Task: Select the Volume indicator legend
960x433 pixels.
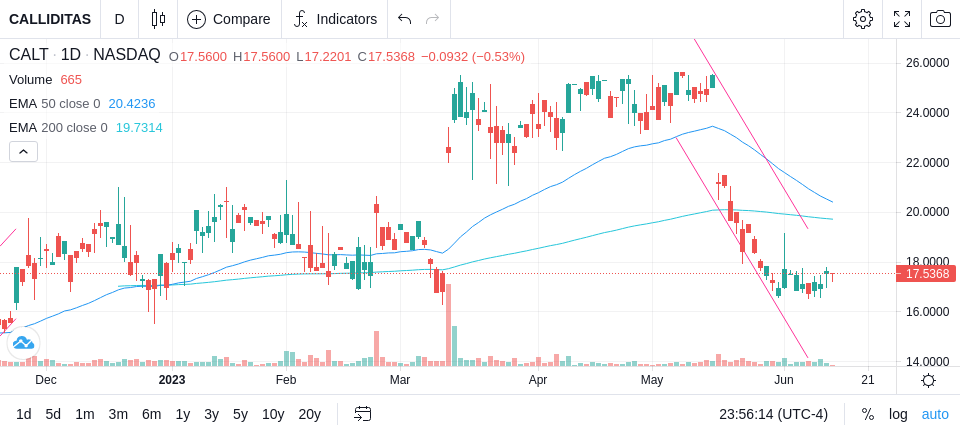Action: pos(31,80)
